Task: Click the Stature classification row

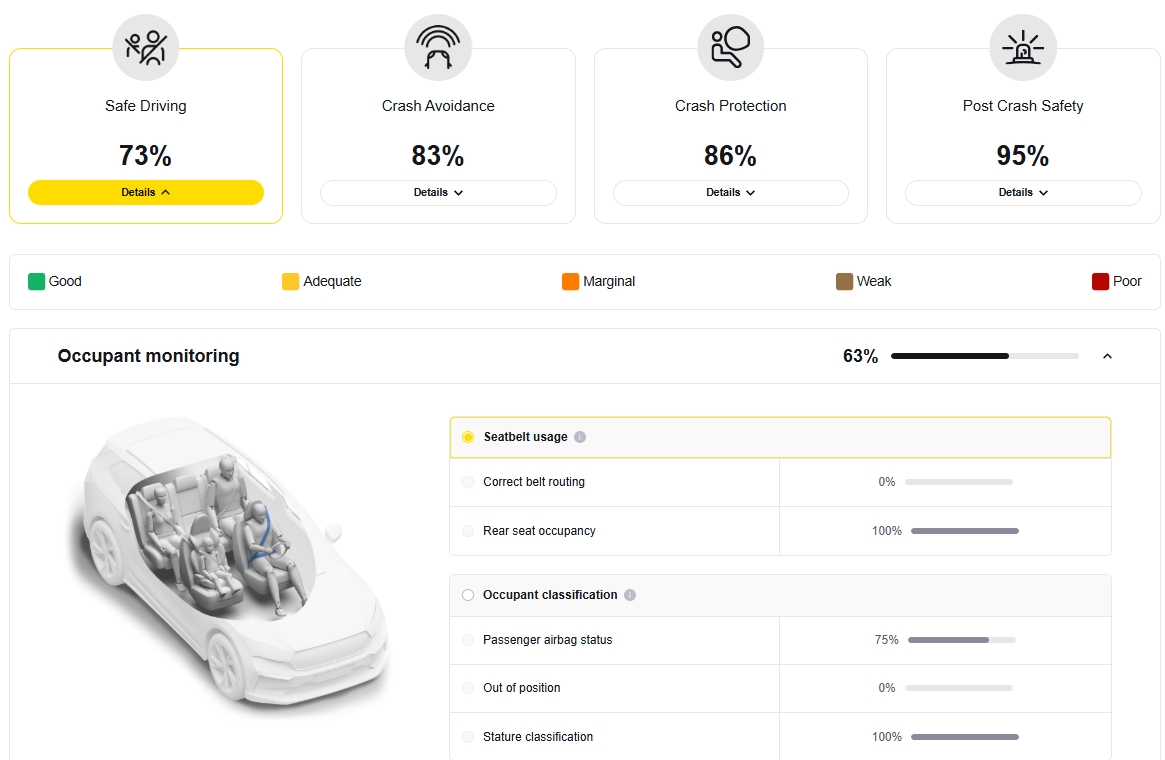Action: (x=780, y=737)
